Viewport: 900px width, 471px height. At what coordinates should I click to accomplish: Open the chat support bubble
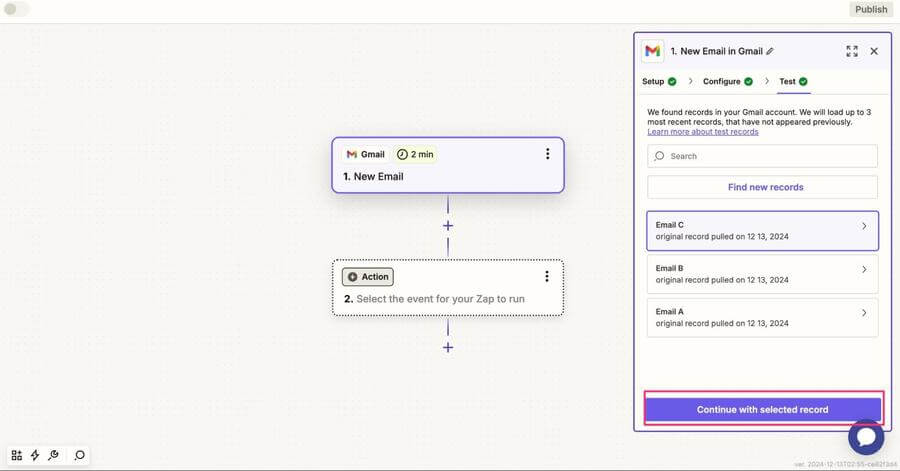866,437
